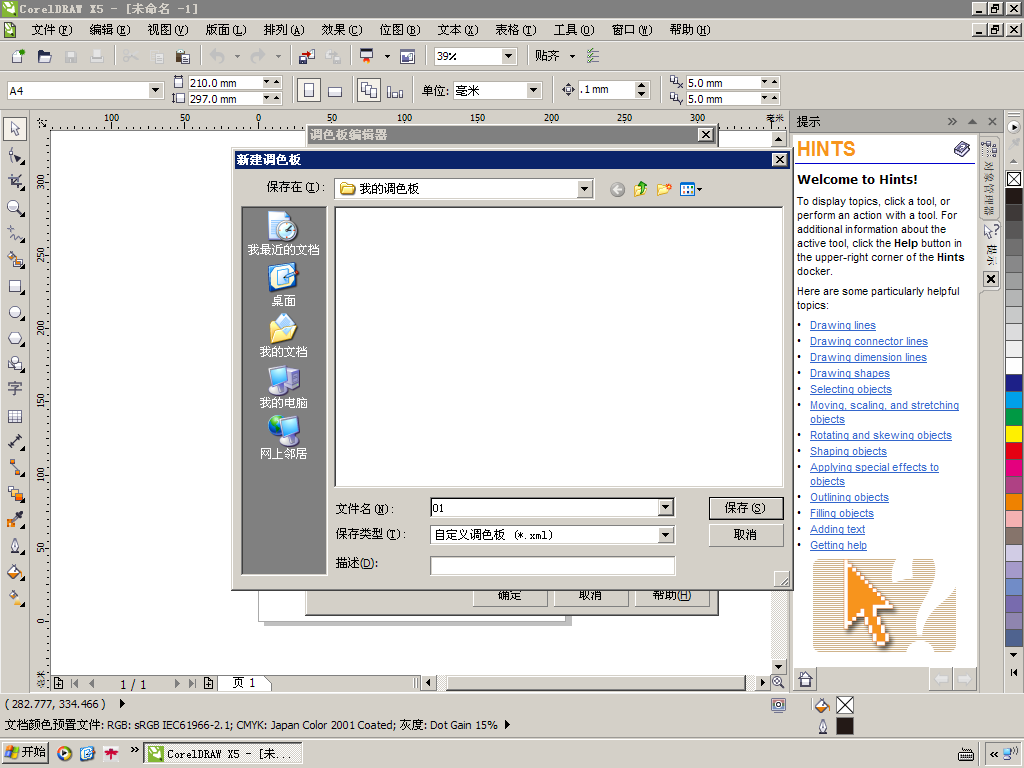
Task: Select the Smart fill tool
Action: click(x=14, y=260)
